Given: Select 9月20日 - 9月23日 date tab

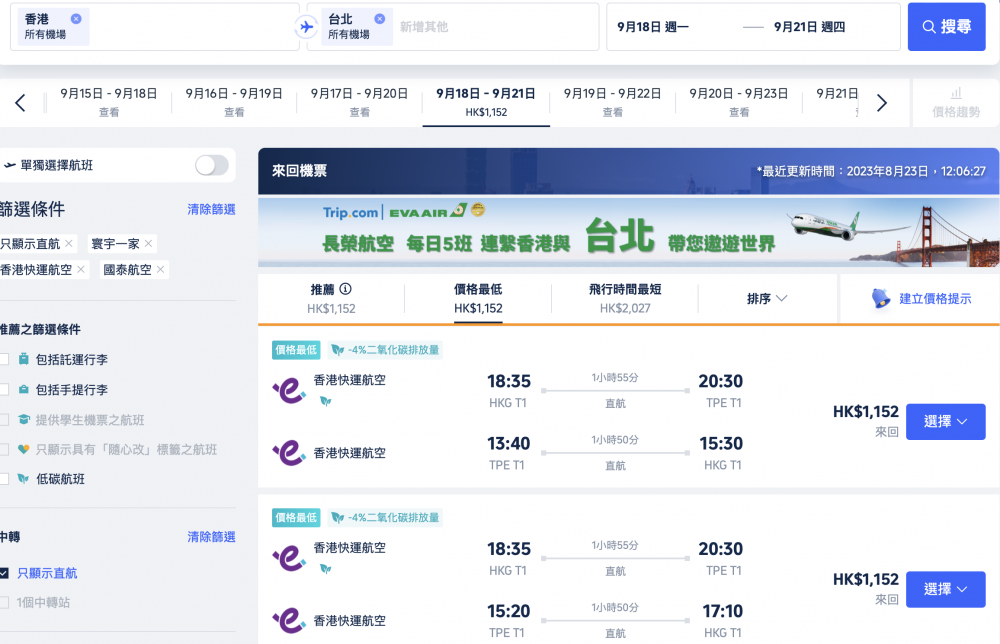Looking at the screenshot, I should click(739, 102).
